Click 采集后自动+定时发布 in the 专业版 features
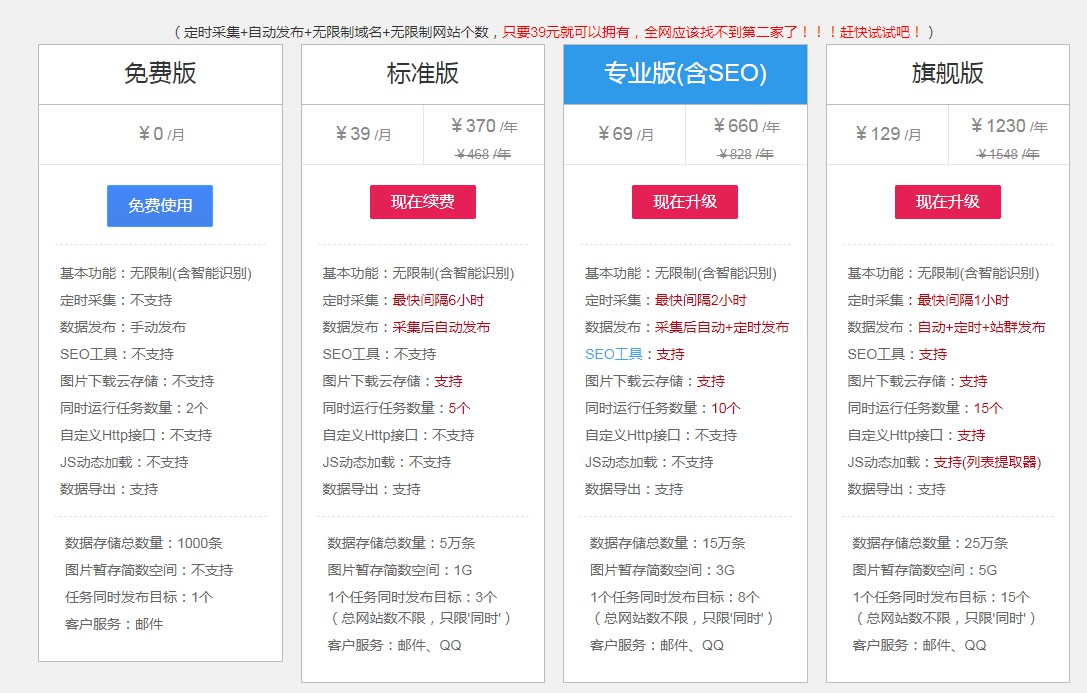This screenshot has width=1087, height=693. tap(722, 327)
